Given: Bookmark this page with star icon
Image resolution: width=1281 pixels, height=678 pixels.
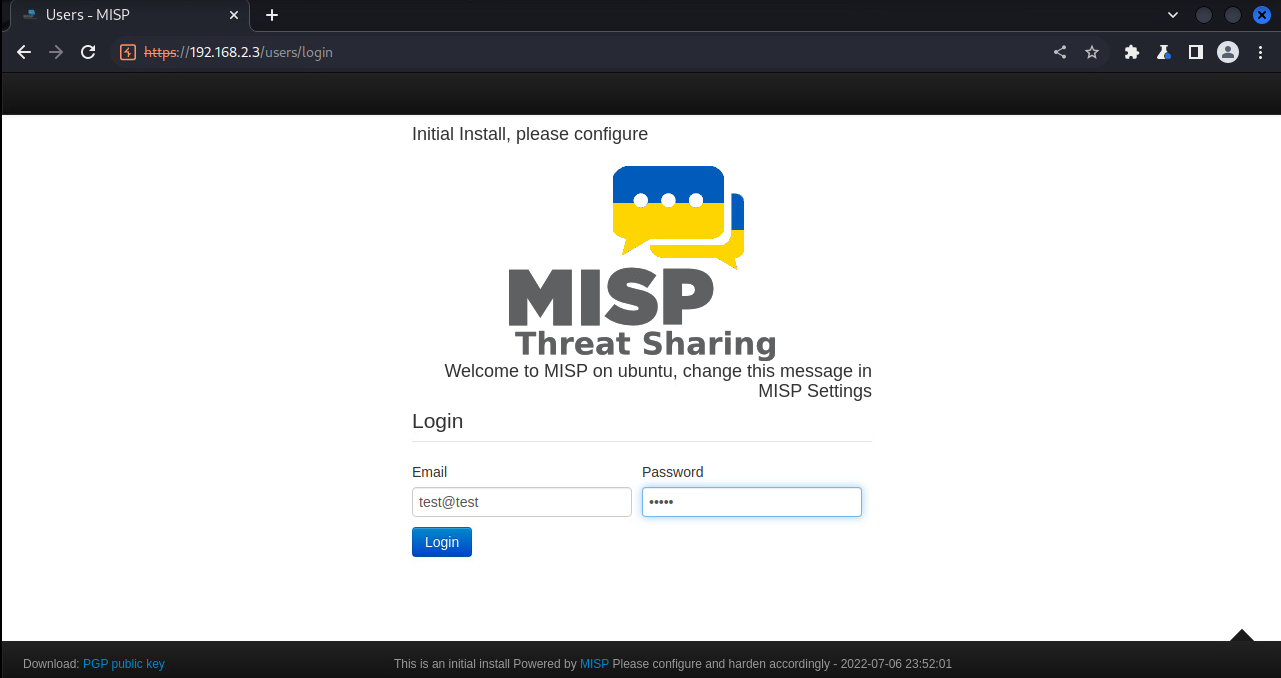Looking at the screenshot, I should (1092, 52).
